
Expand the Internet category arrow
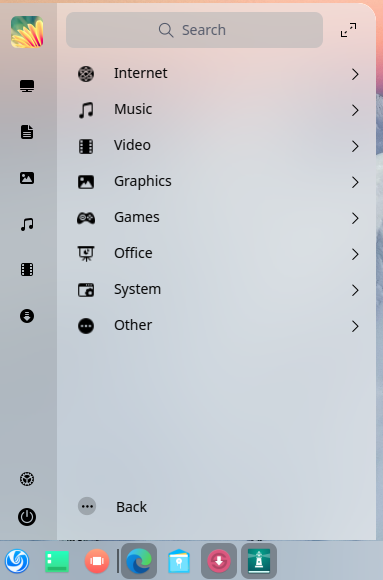pyautogui.click(x=355, y=74)
